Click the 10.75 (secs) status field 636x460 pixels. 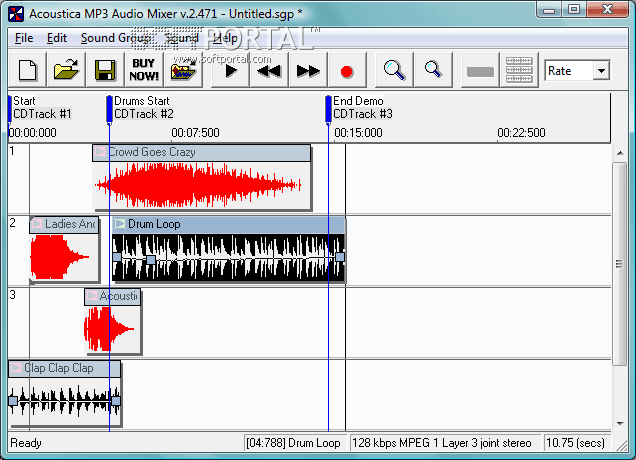[576, 443]
